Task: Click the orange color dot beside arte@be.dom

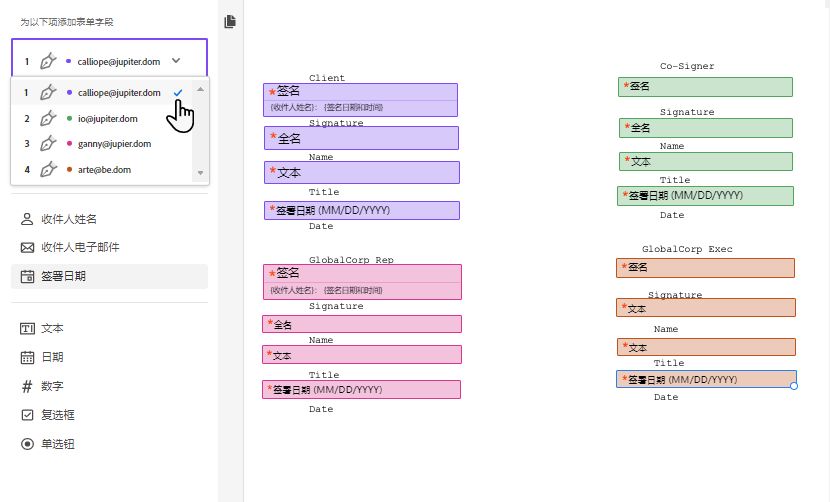Action: (x=69, y=169)
